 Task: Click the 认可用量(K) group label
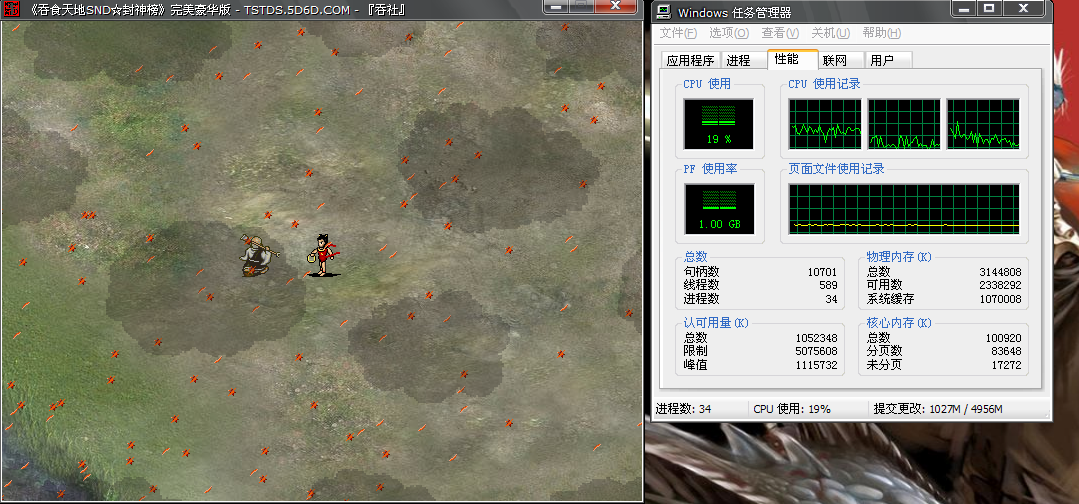pos(716,323)
